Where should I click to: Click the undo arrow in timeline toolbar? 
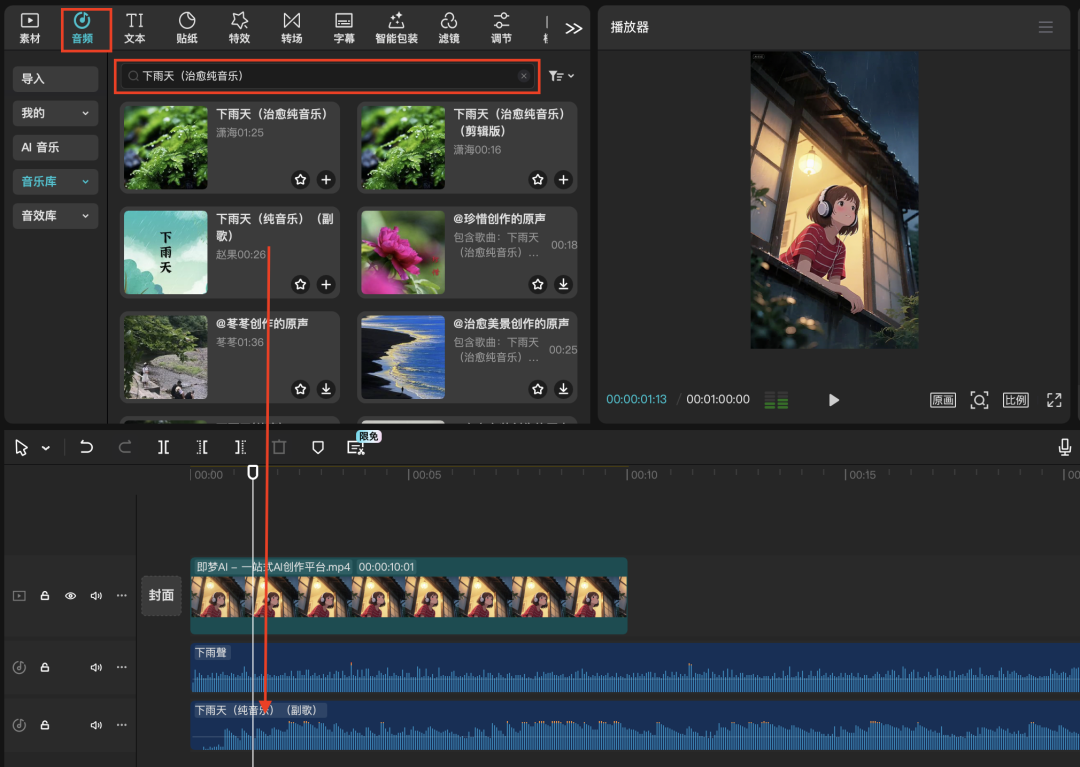coord(87,448)
